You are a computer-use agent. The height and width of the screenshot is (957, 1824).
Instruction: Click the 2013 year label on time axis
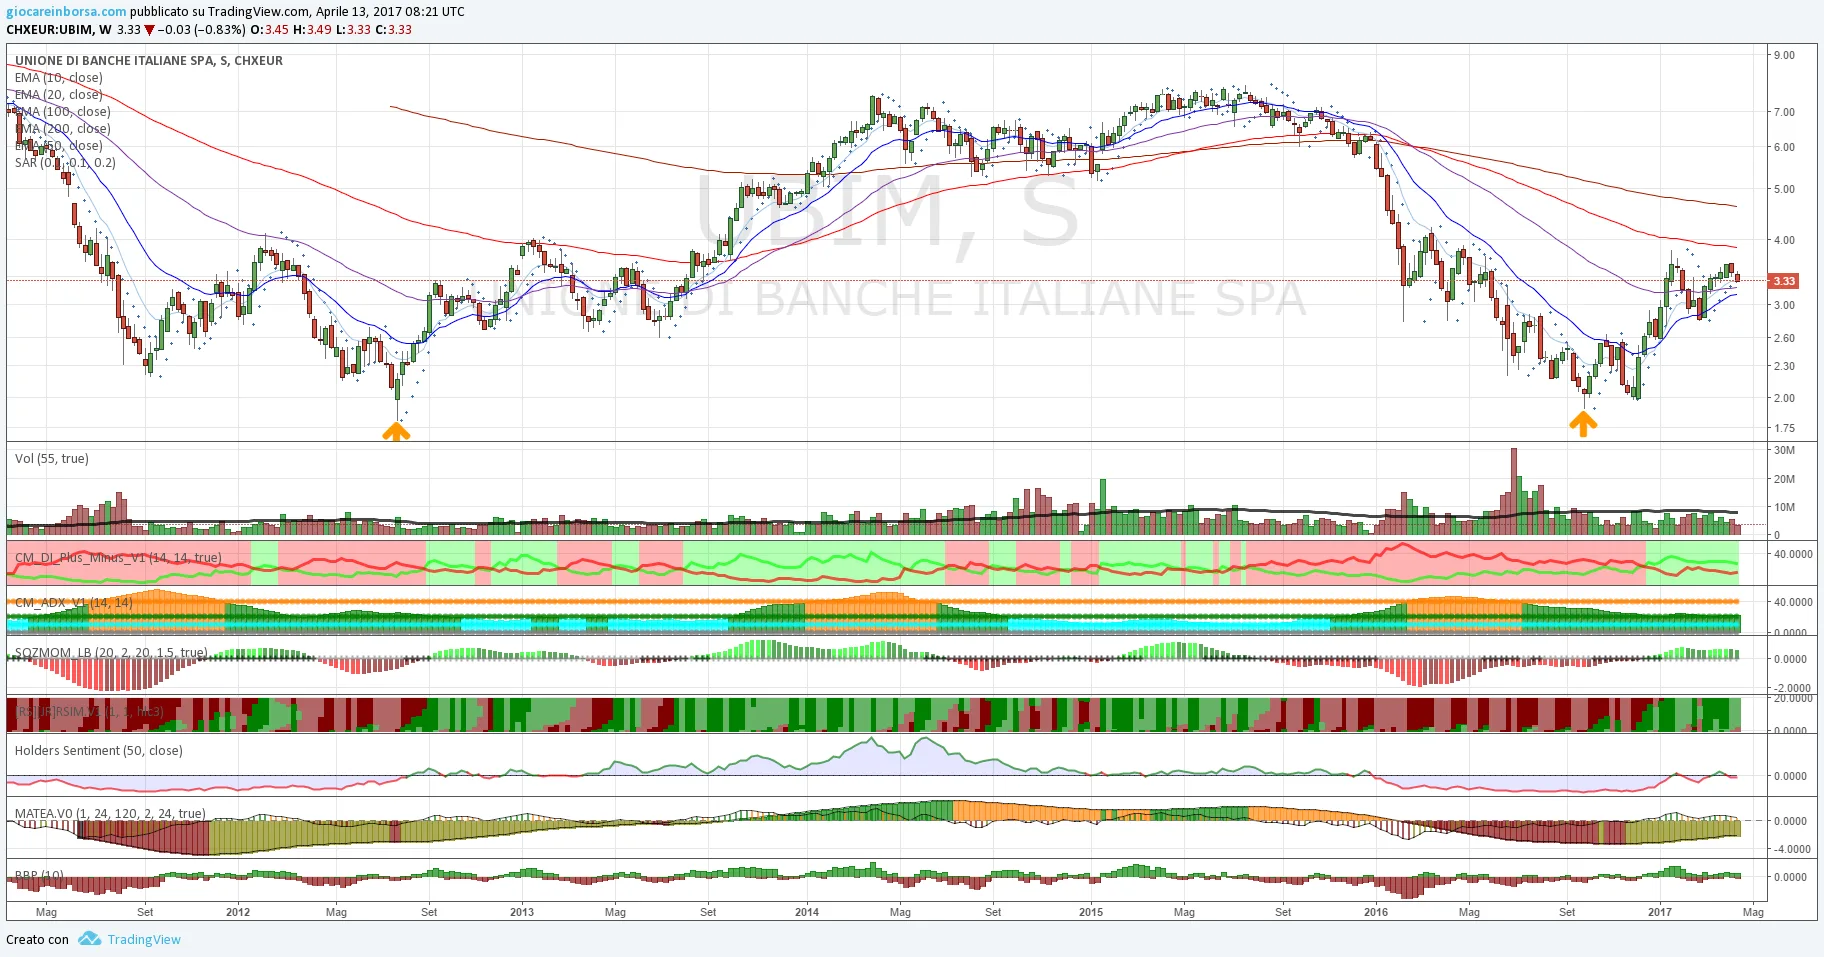coord(522,912)
